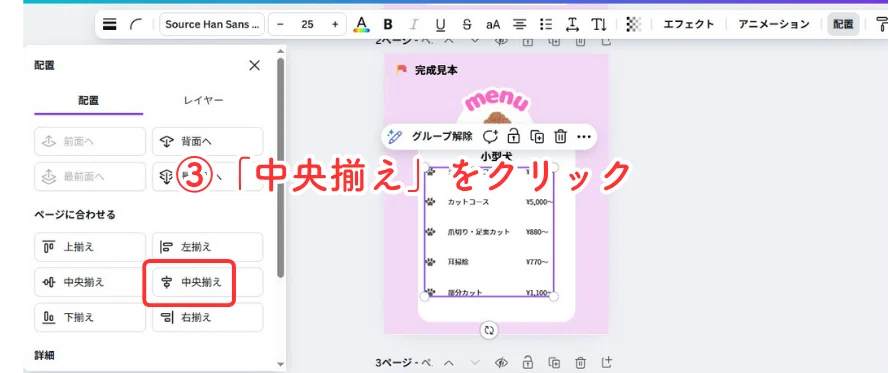Screen dimensions: 889x373
Task: Click グループ解除 to ungroup selection
Action: (442, 137)
